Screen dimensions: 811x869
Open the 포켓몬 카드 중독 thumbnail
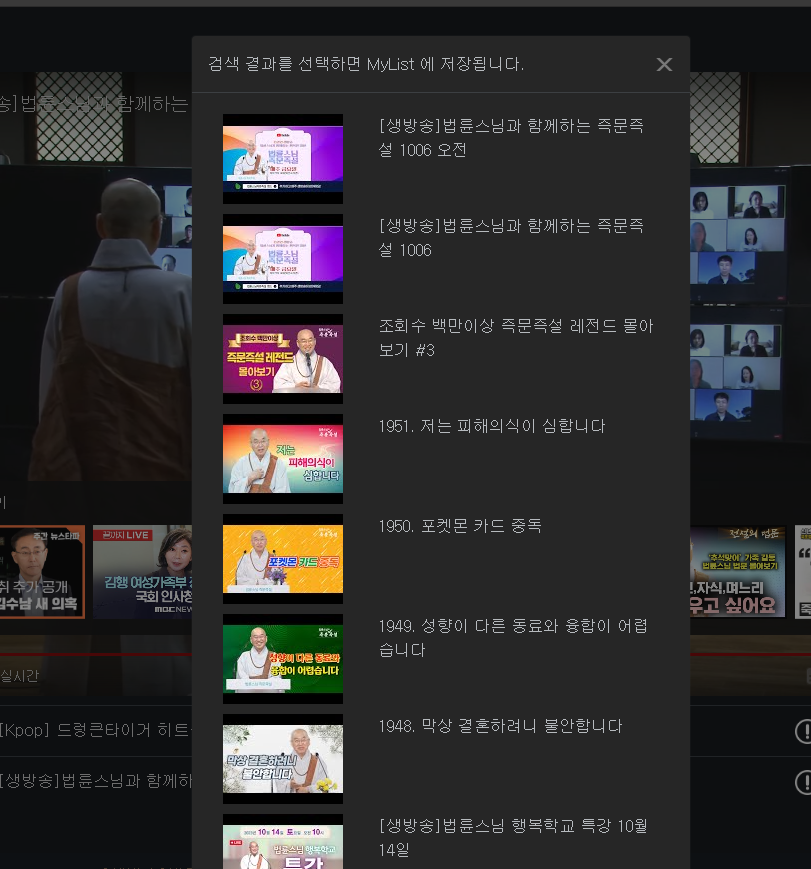[283, 559]
